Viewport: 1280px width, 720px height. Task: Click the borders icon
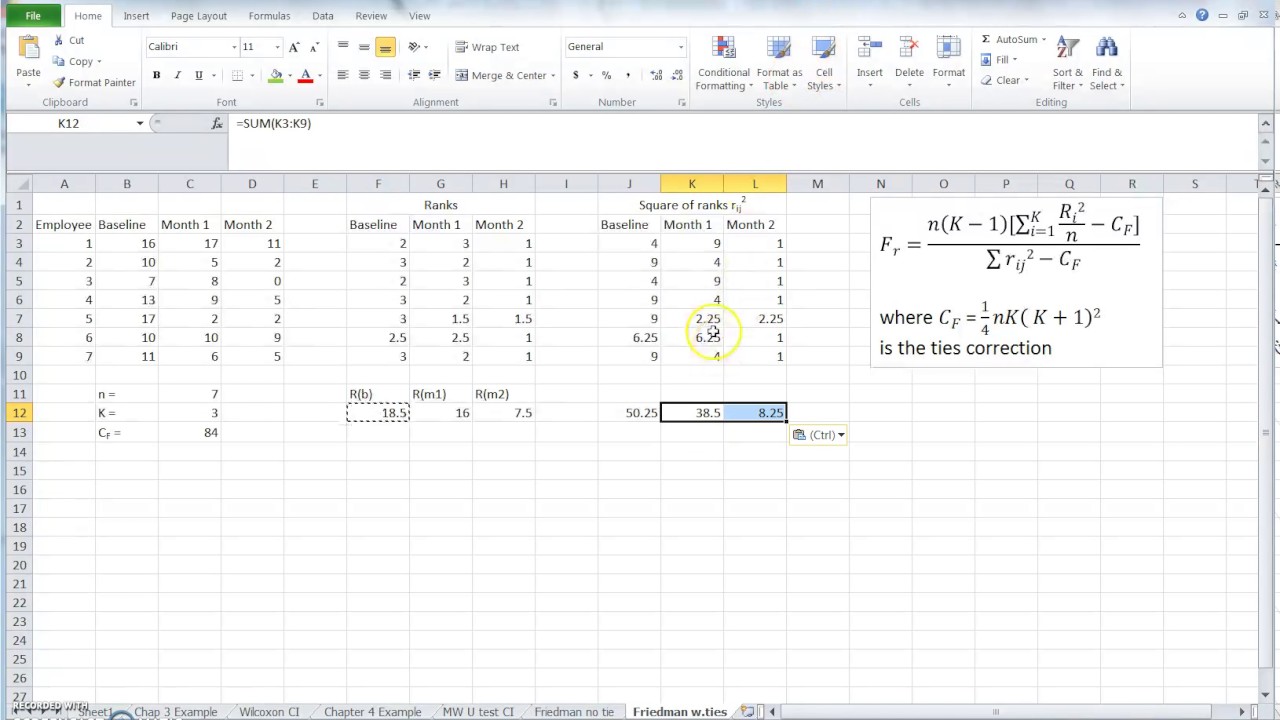point(237,76)
